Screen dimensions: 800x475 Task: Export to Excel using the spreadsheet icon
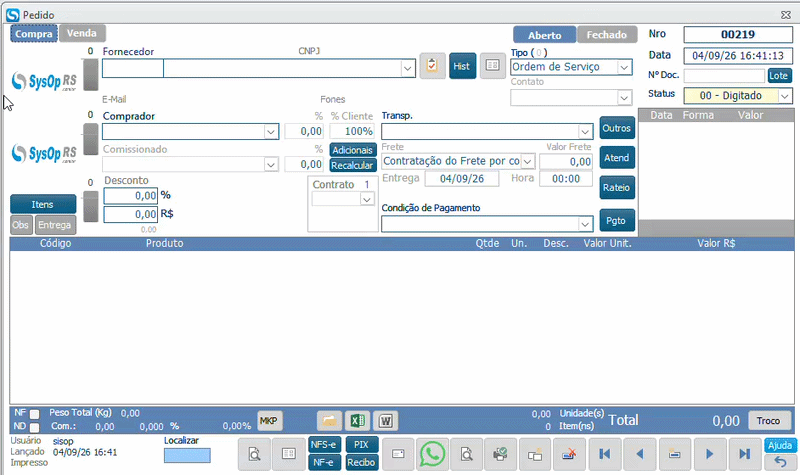point(357,421)
